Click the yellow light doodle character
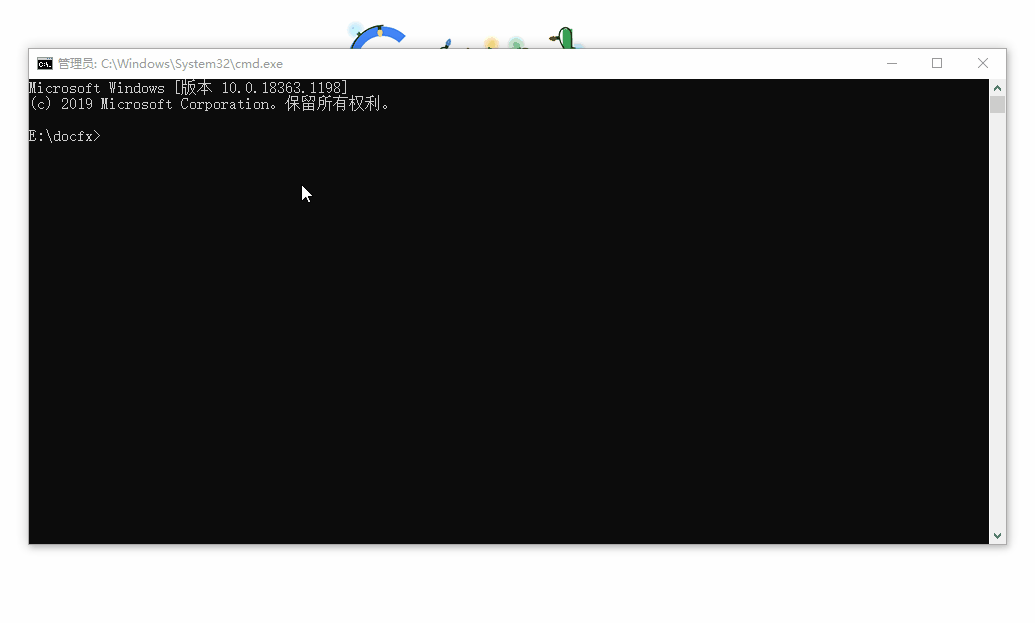Screen dimensions: 1035x623 click(x=491, y=43)
